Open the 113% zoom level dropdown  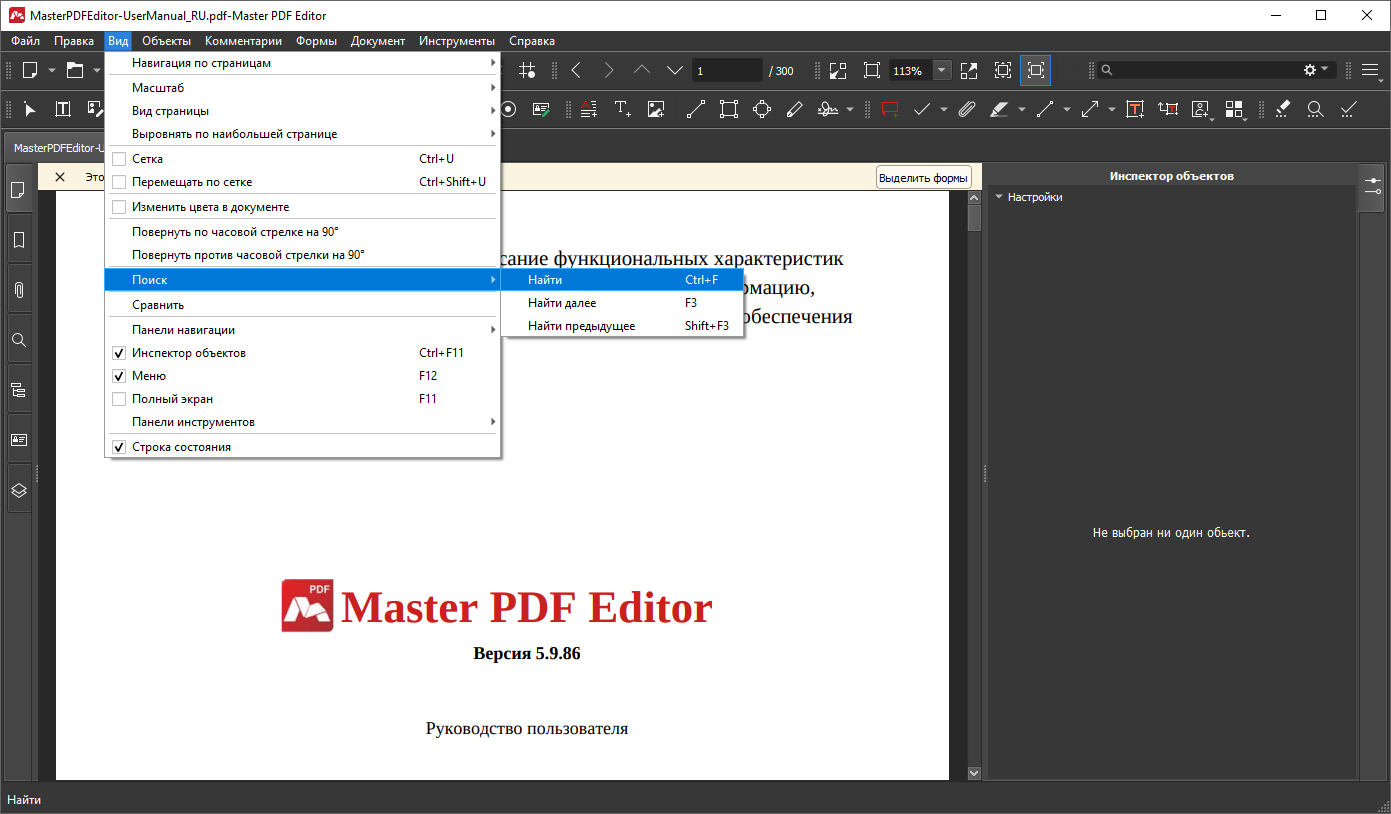click(942, 71)
